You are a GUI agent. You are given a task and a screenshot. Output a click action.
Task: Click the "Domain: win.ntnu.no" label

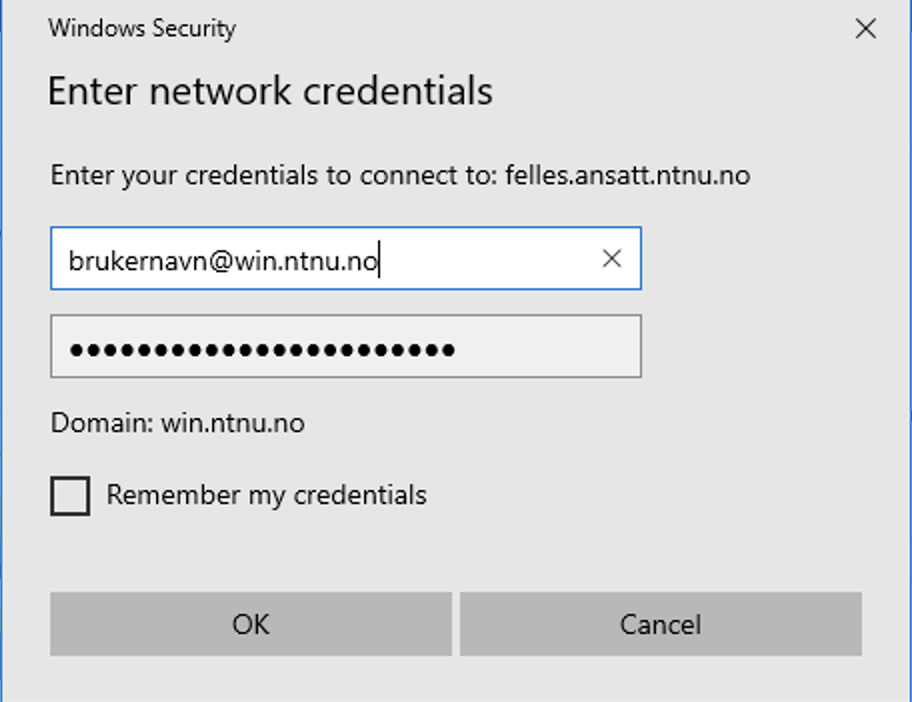(x=178, y=423)
